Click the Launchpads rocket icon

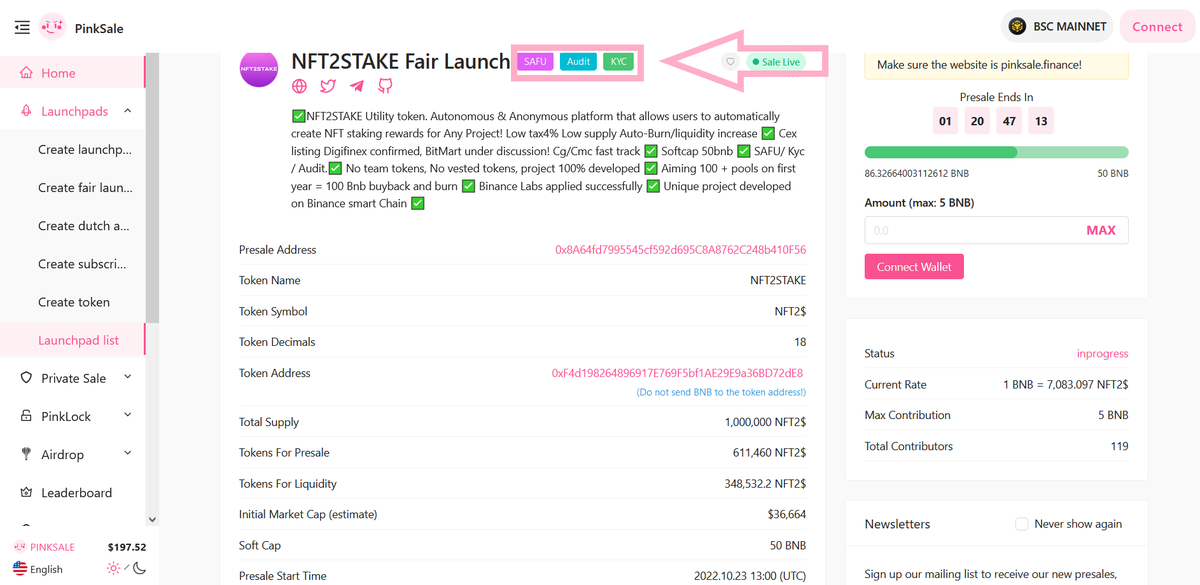click(26, 111)
